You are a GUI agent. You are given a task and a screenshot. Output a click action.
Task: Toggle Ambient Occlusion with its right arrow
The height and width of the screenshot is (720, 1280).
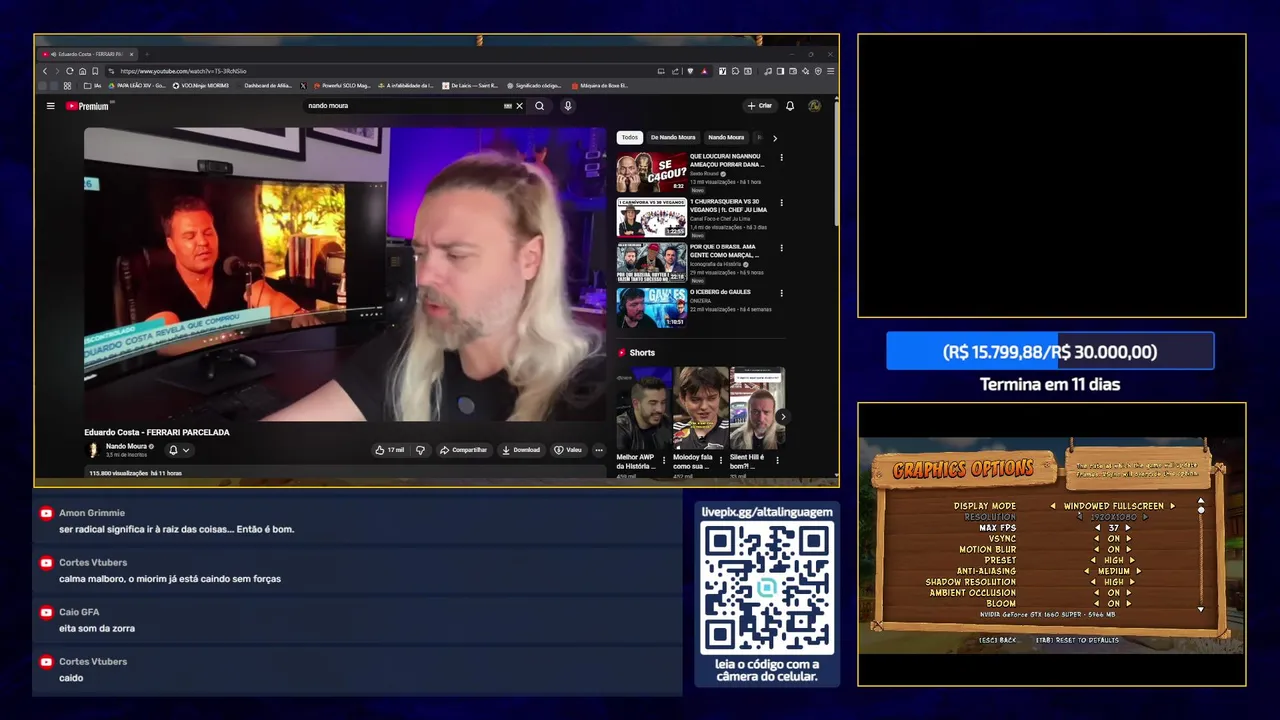pos(1129,593)
